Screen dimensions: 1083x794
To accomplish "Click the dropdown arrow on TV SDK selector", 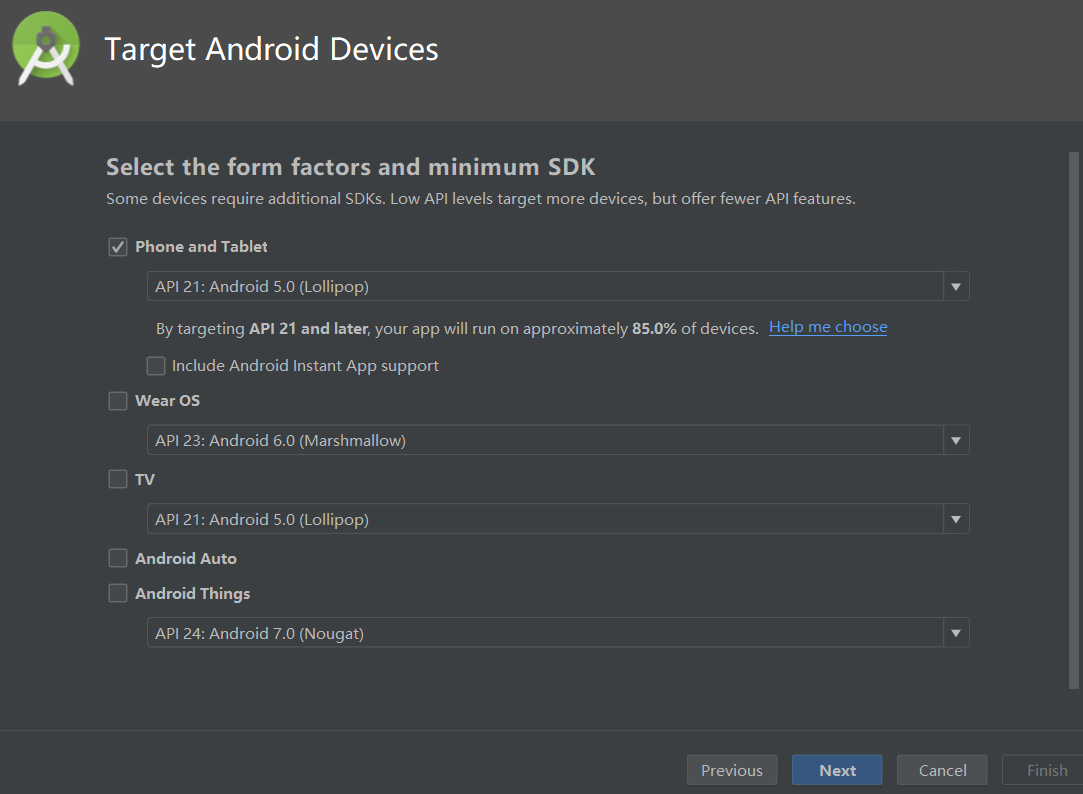I will [x=955, y=519].
